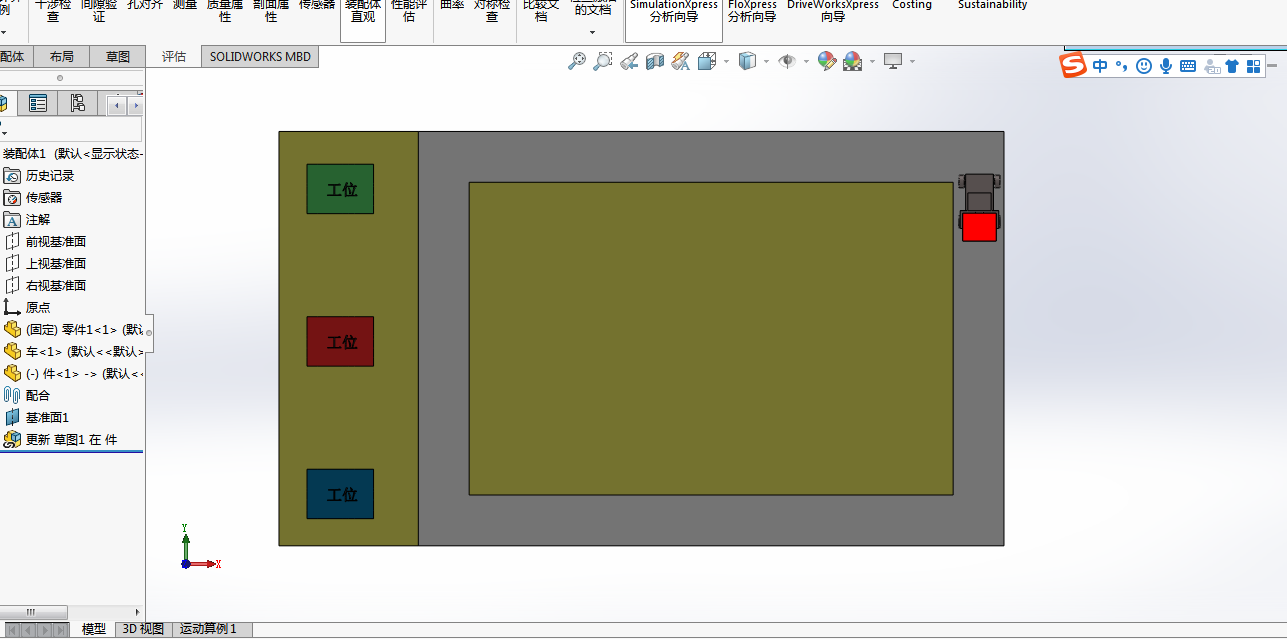Click the 性能评估 toolbar button
The width and height of the screenshot is (1287, 639).
point(409,12)
